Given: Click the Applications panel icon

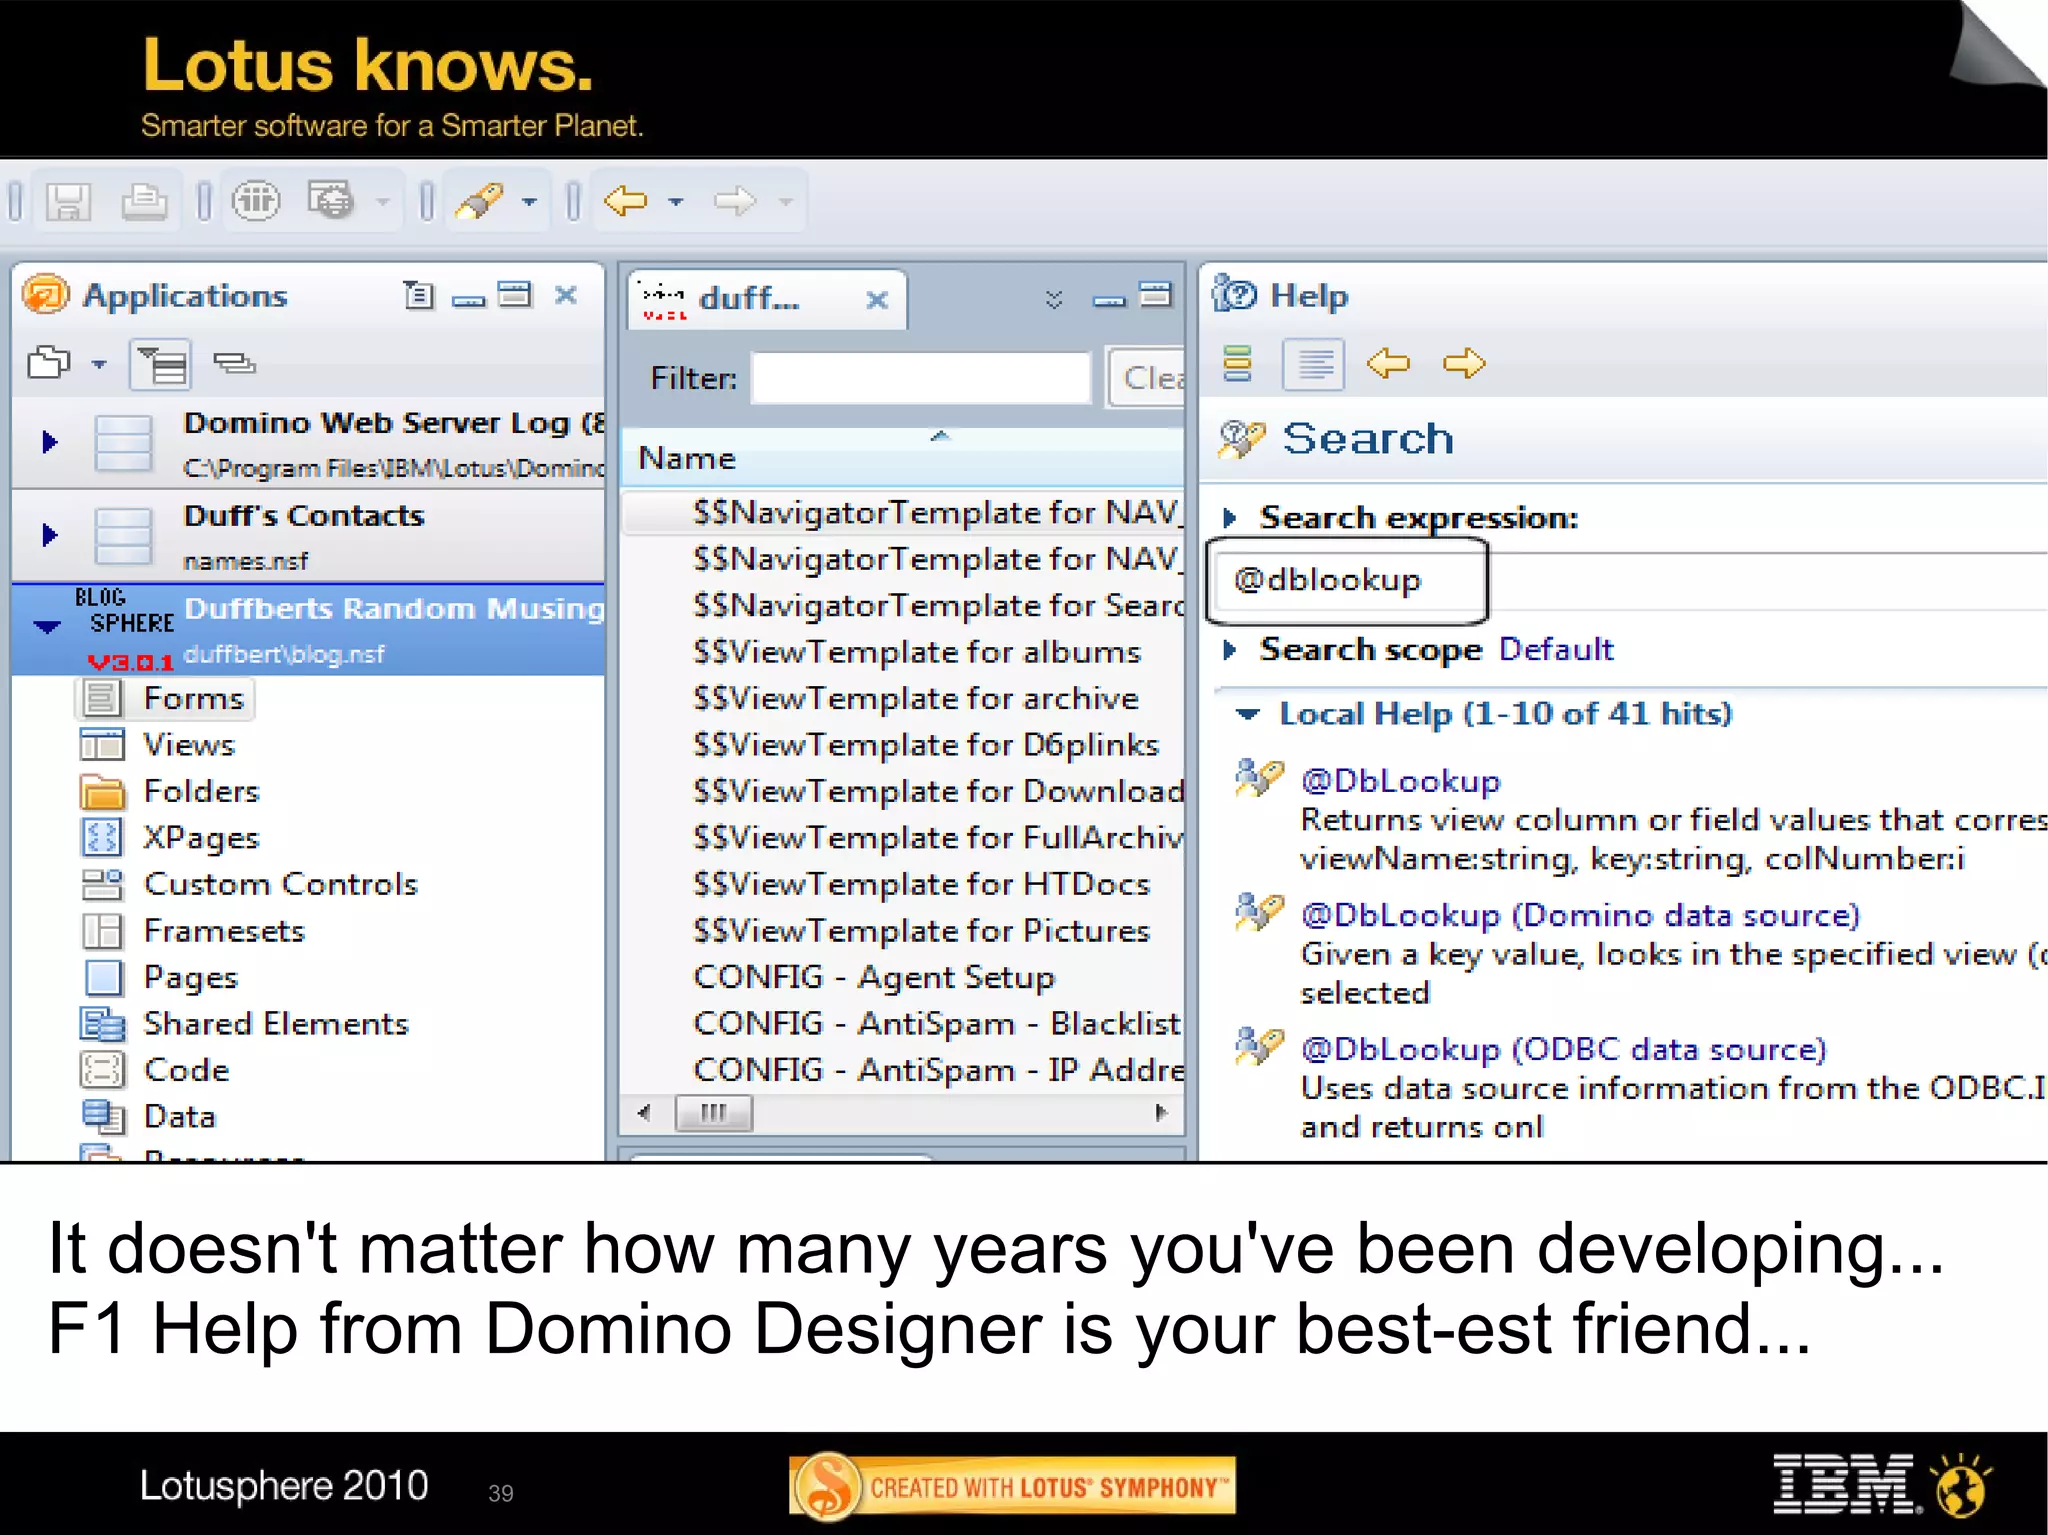Looking at the screenshot, I should [x=46, y=295].
